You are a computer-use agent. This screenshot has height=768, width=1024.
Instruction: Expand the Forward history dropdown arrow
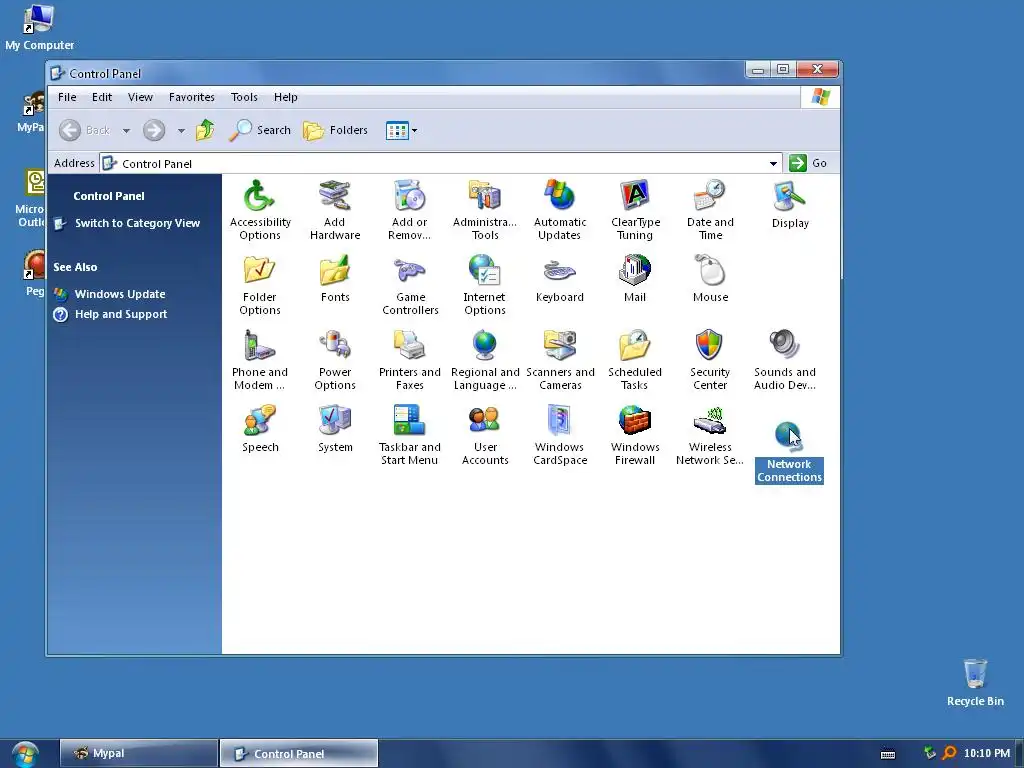[181, 131]
